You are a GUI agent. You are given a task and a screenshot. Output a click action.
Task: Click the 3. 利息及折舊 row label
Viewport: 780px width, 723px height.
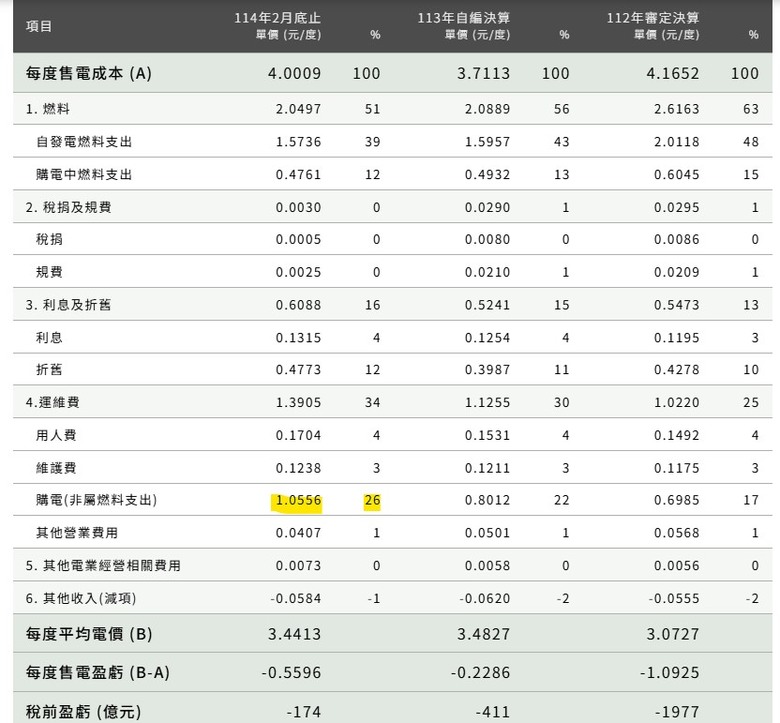[69, 305]
